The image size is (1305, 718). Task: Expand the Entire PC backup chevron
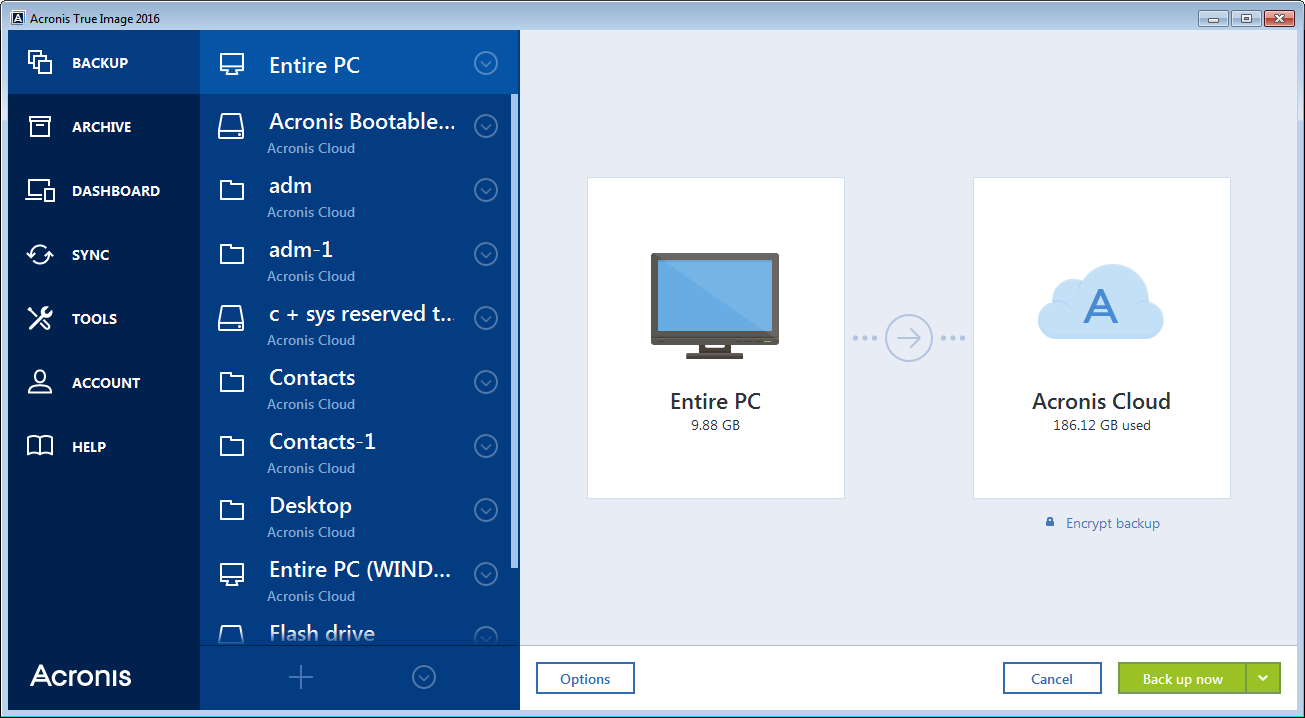pyautogui.click(x=486, y=64)
